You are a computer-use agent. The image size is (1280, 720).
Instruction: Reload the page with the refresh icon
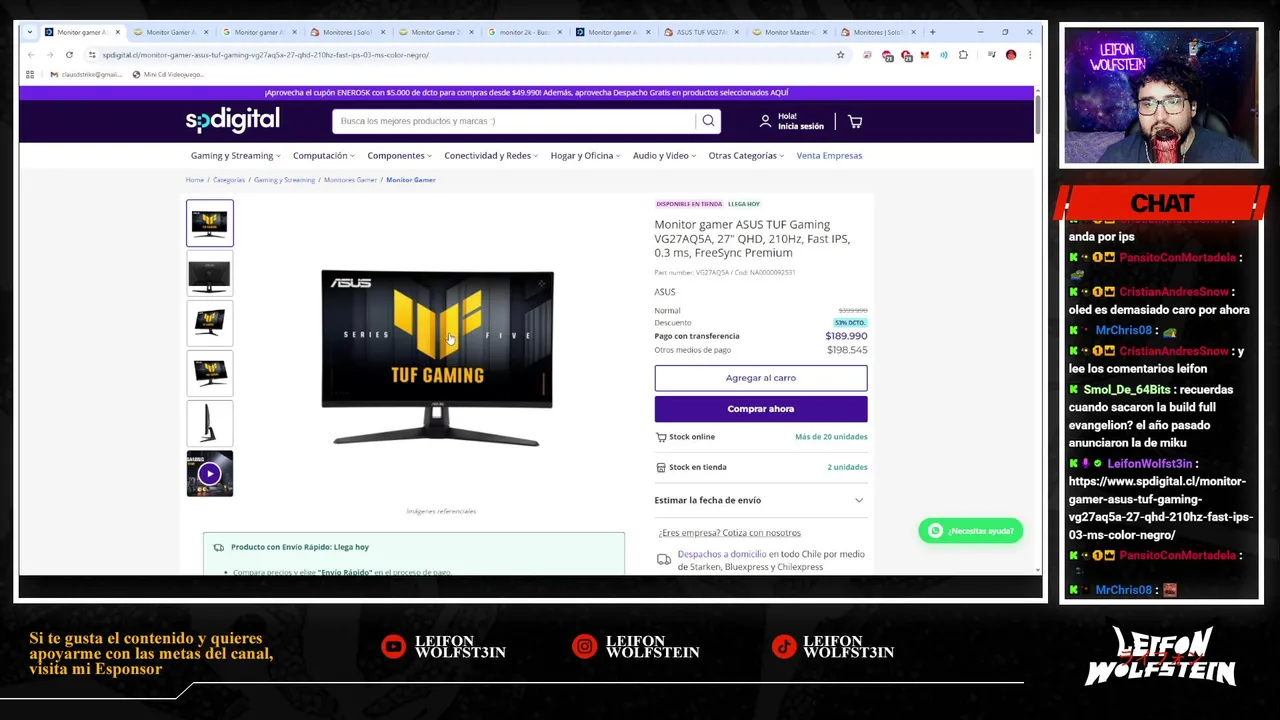coord(69,55)
